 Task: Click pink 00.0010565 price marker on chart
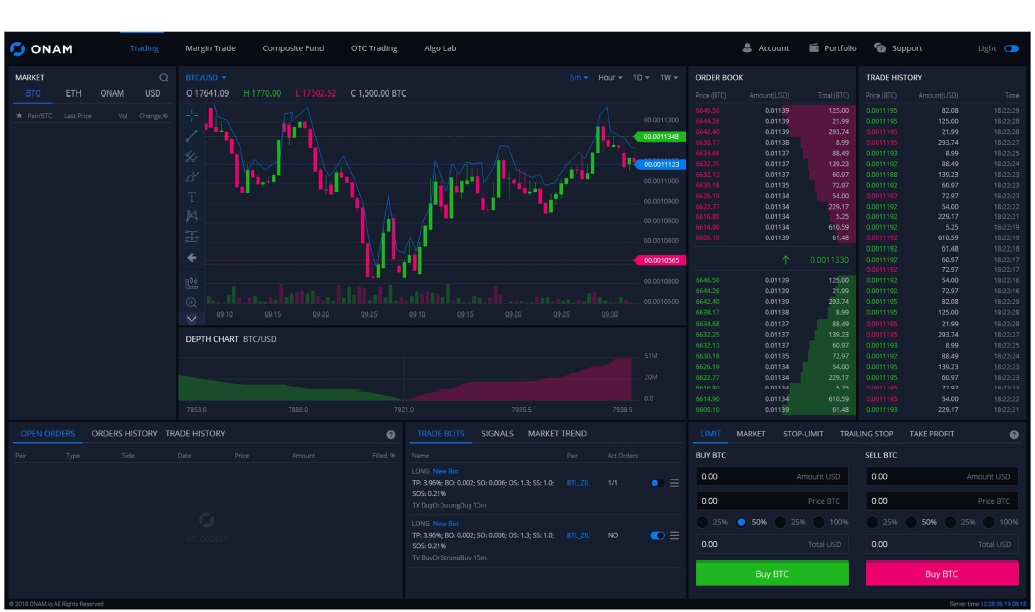click(x=660, y=261)
